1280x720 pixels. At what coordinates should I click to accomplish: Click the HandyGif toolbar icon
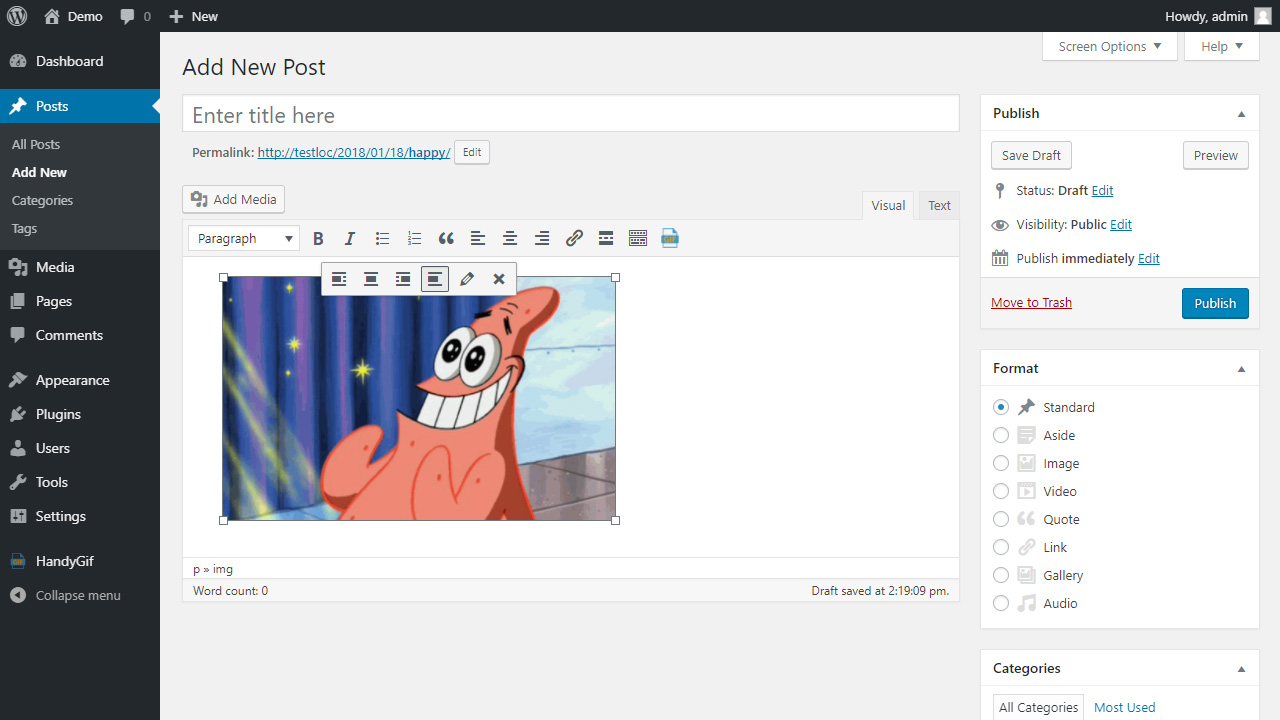[x=670, y=238]
